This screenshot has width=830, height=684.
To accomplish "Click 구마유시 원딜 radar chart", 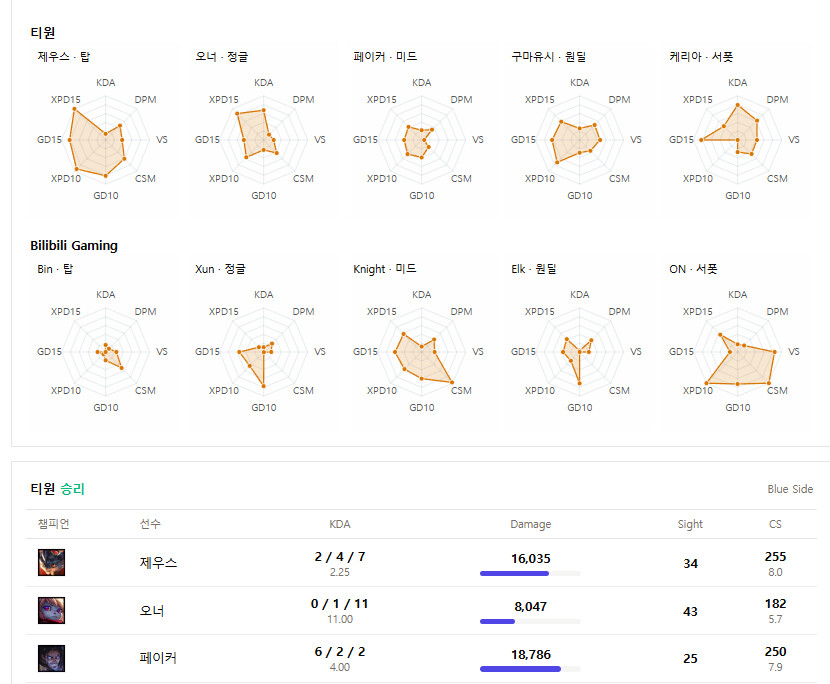I will (580, 140).
